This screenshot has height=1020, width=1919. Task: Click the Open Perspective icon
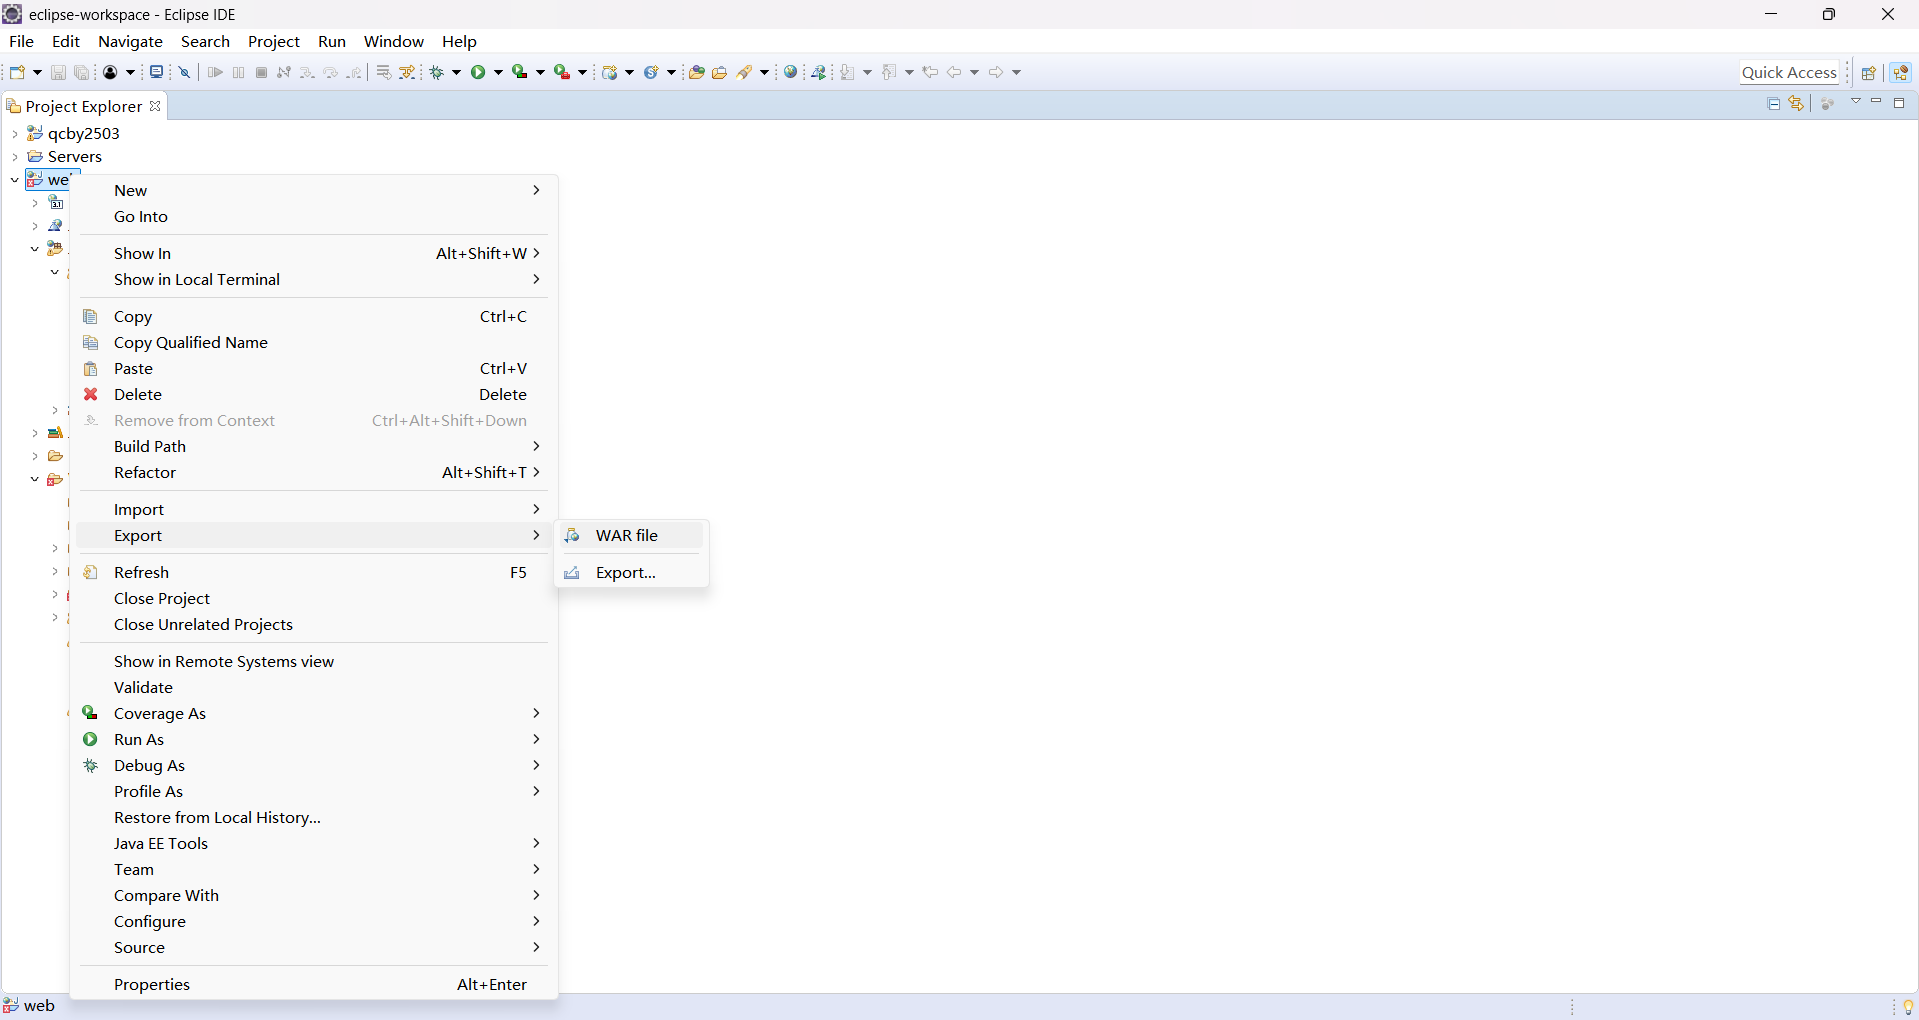click(x=1868, y=72)
